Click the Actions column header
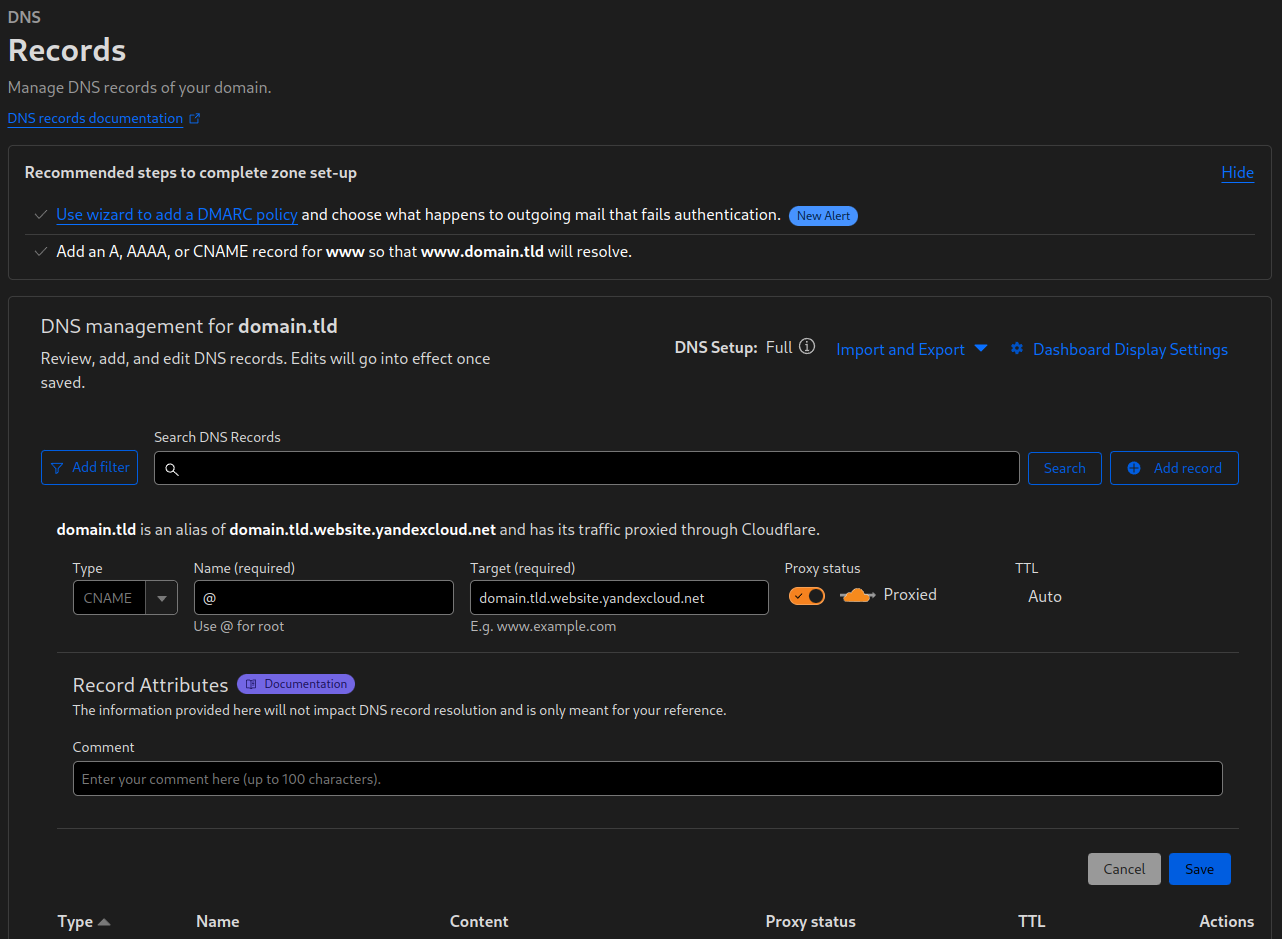The image size is (1282, 939). click(1227, 922)
